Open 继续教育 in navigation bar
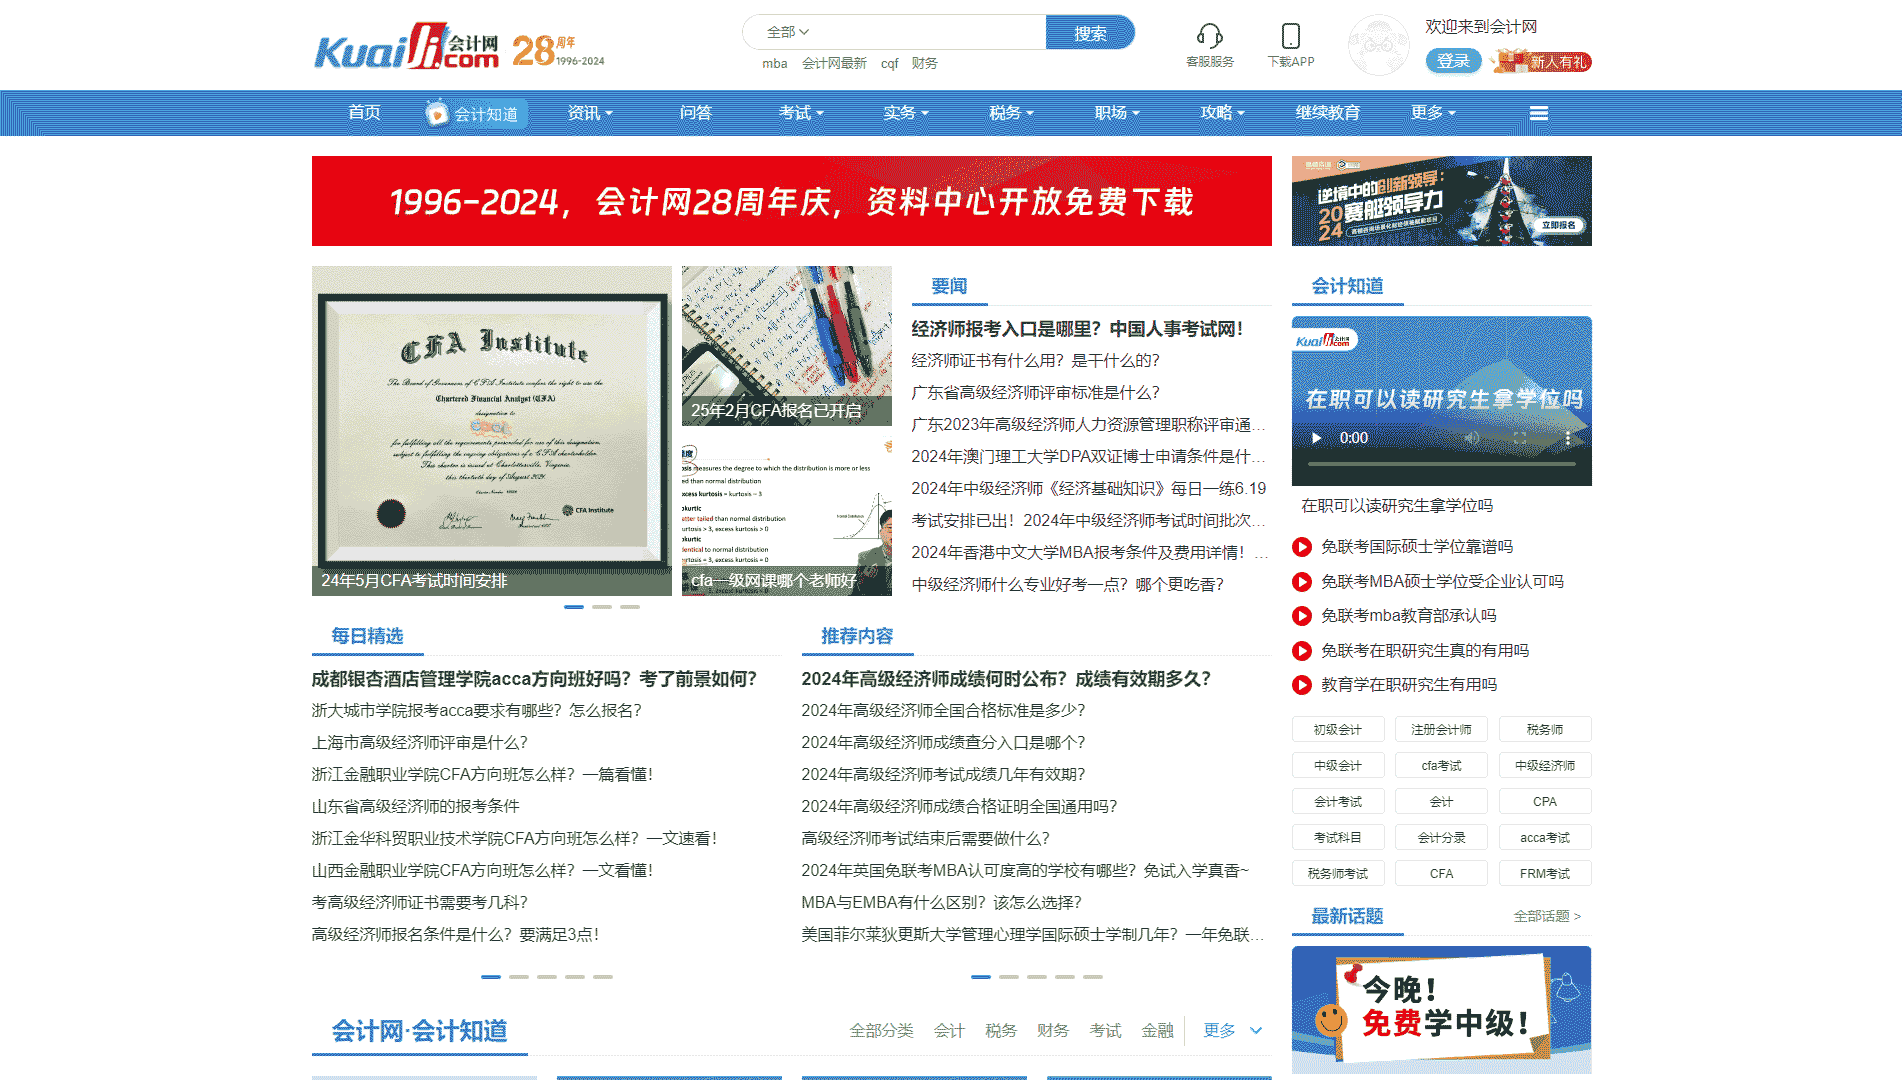This screenshot has width=1902, height=1080. (x=1328, y=113)
